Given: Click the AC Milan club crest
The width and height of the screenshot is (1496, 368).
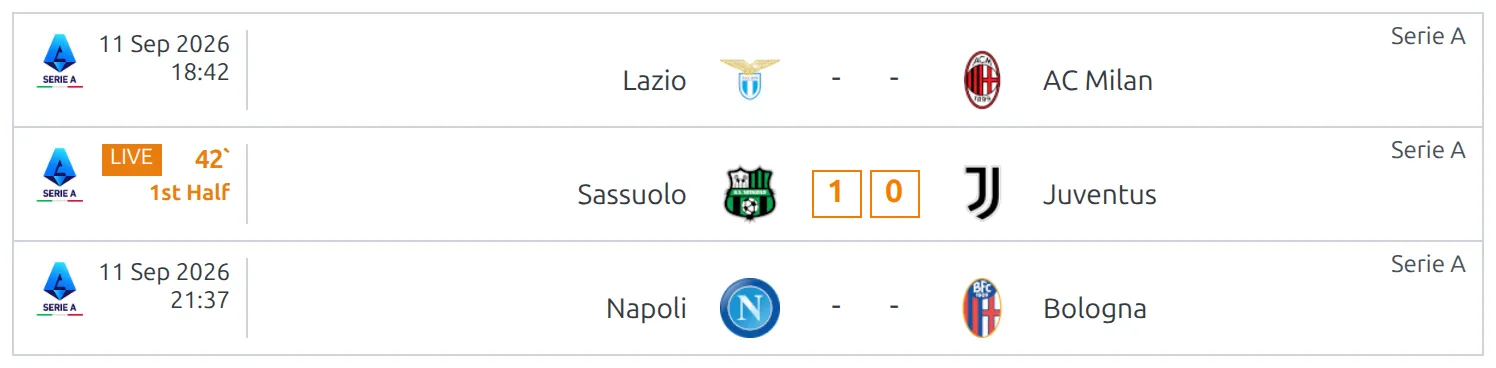Looking at the screenshot, I should pos(981,80).
